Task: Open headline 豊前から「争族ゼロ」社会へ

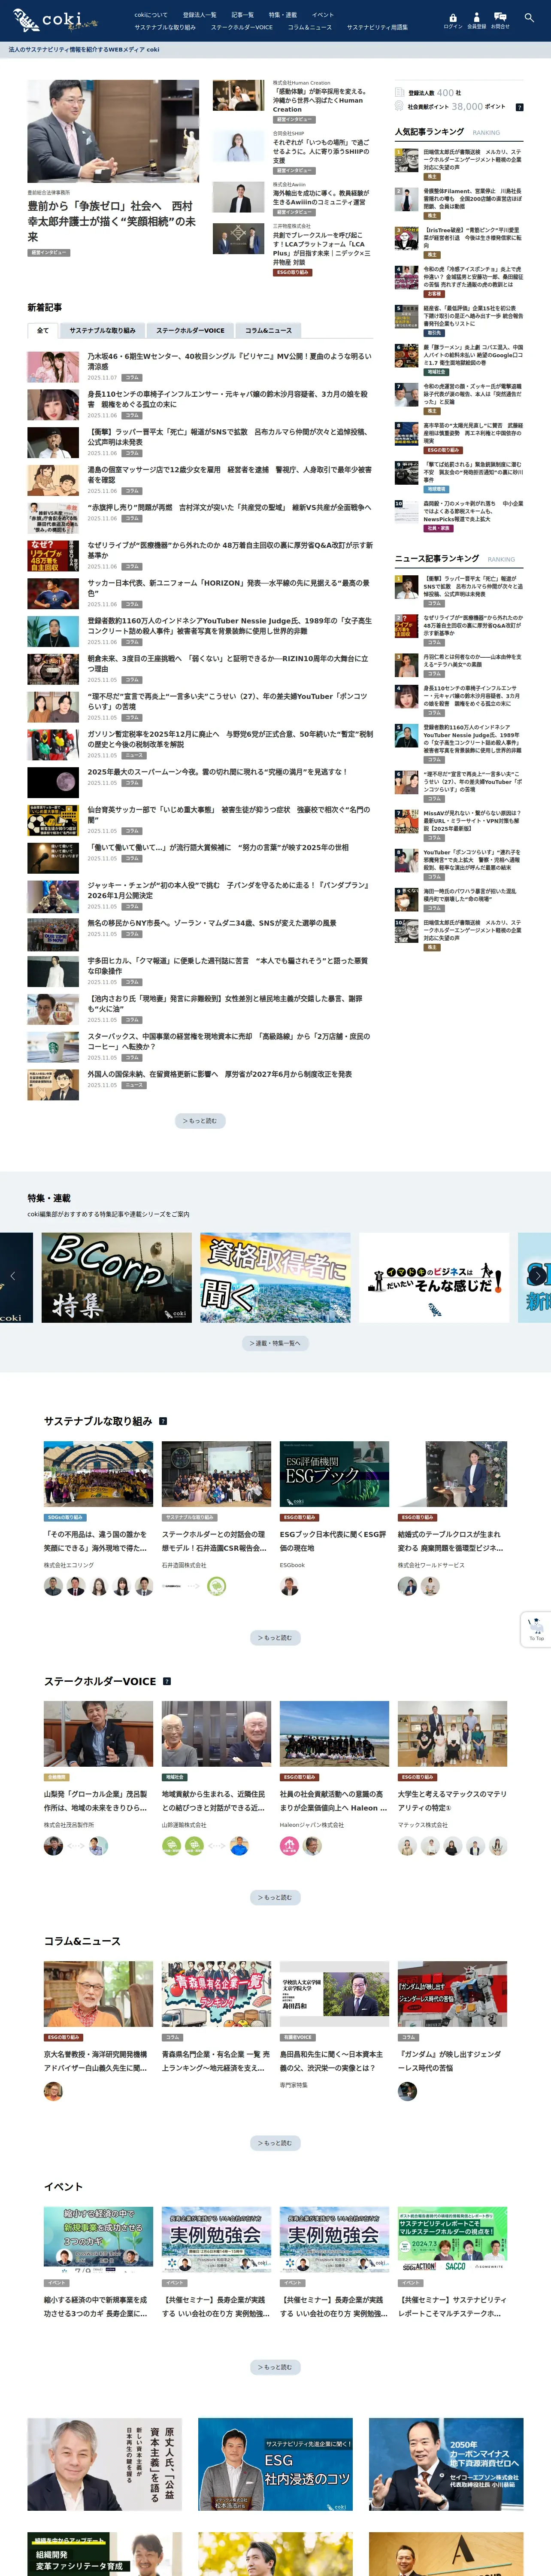Action: (x=112, y=221)
